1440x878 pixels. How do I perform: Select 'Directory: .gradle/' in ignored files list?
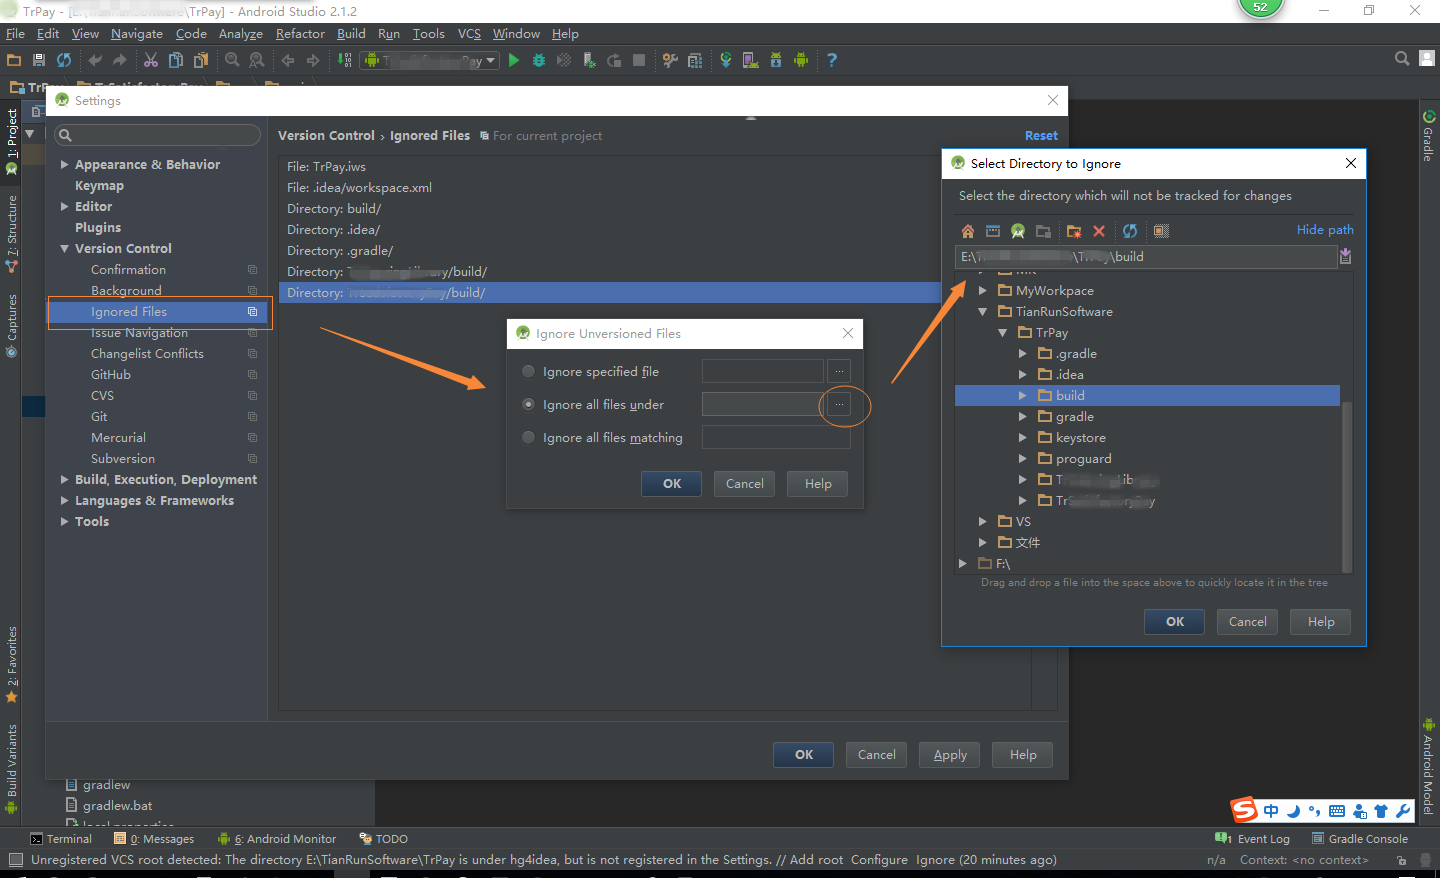coord(340,250)
